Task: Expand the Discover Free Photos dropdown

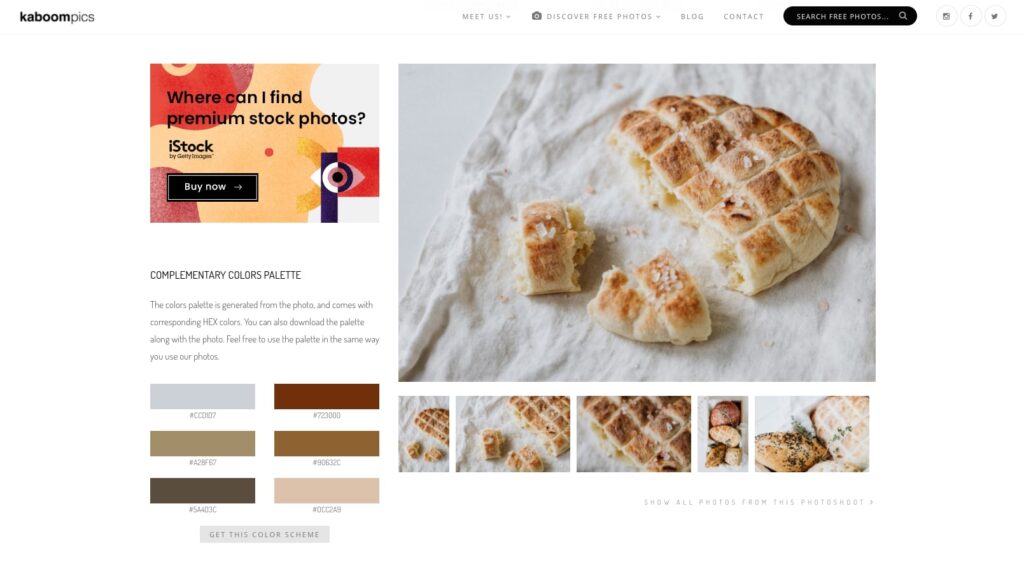Action: click(x=603, y=16)
